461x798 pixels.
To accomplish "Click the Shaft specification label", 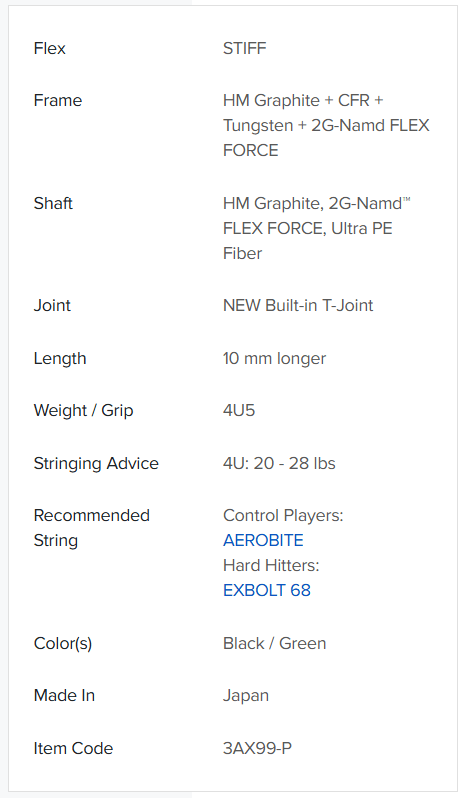I will [53, 203].
